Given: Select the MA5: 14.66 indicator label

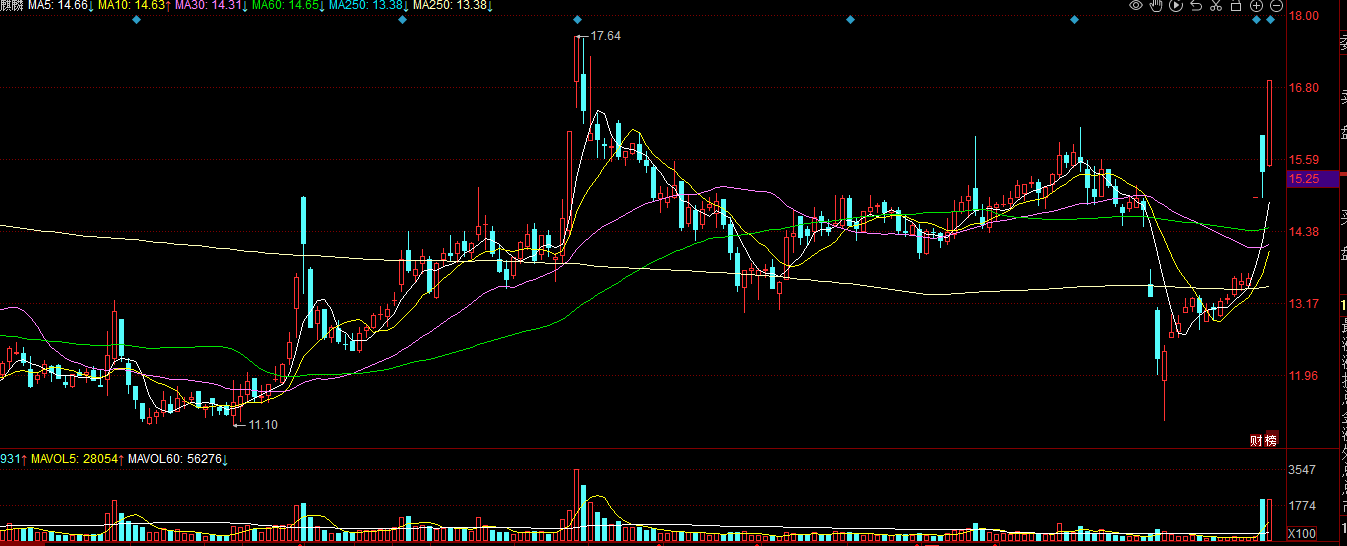Looking at the screenshot, I should tap(60, 6).
